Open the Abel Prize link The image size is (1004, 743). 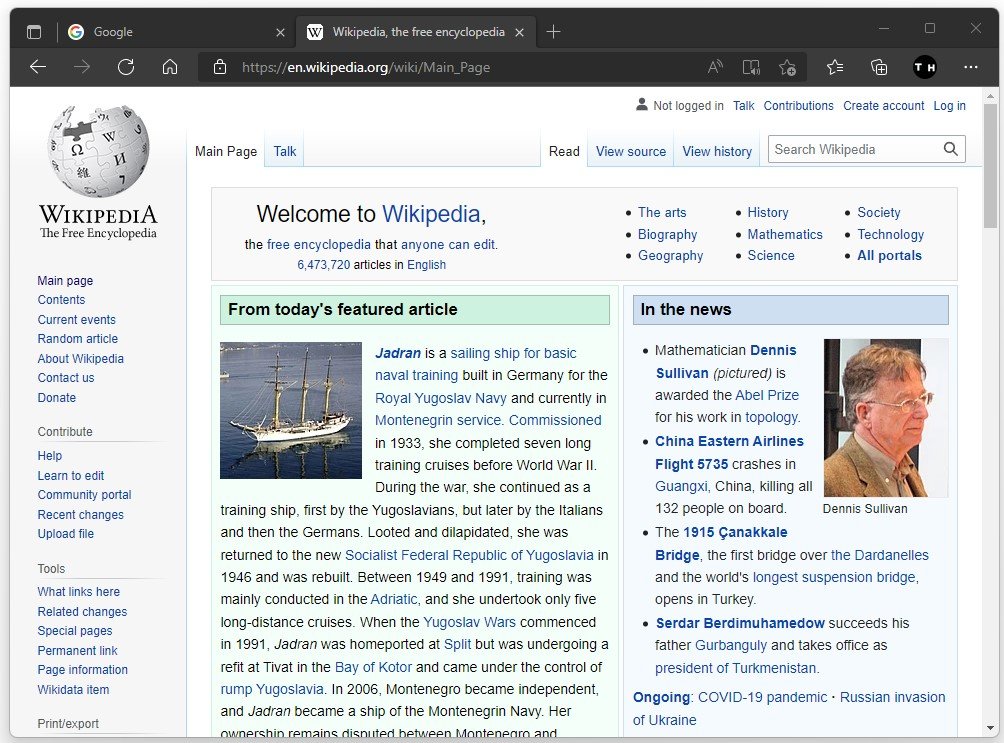point(767,395)
